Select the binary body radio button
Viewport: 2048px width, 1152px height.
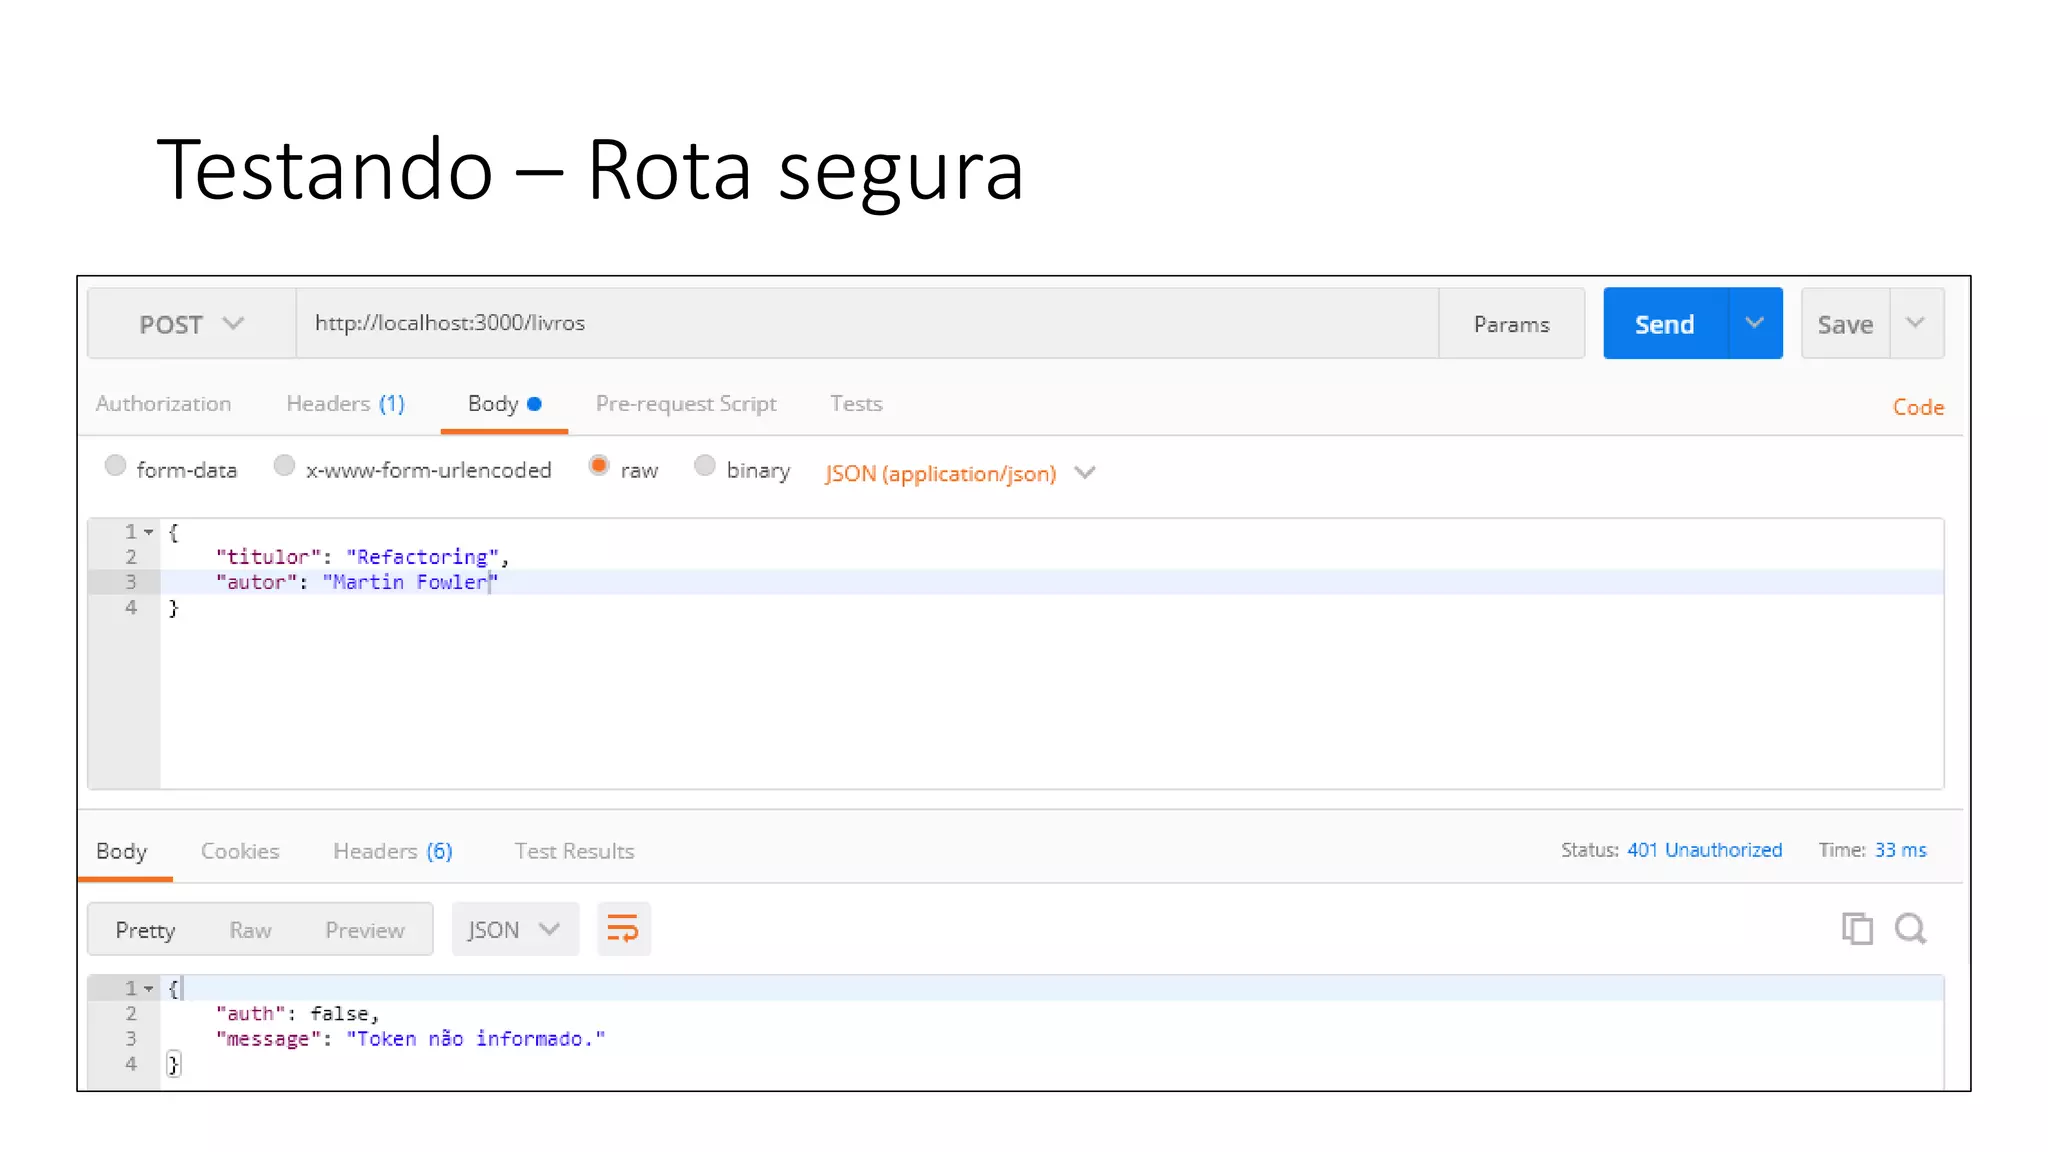705,466
